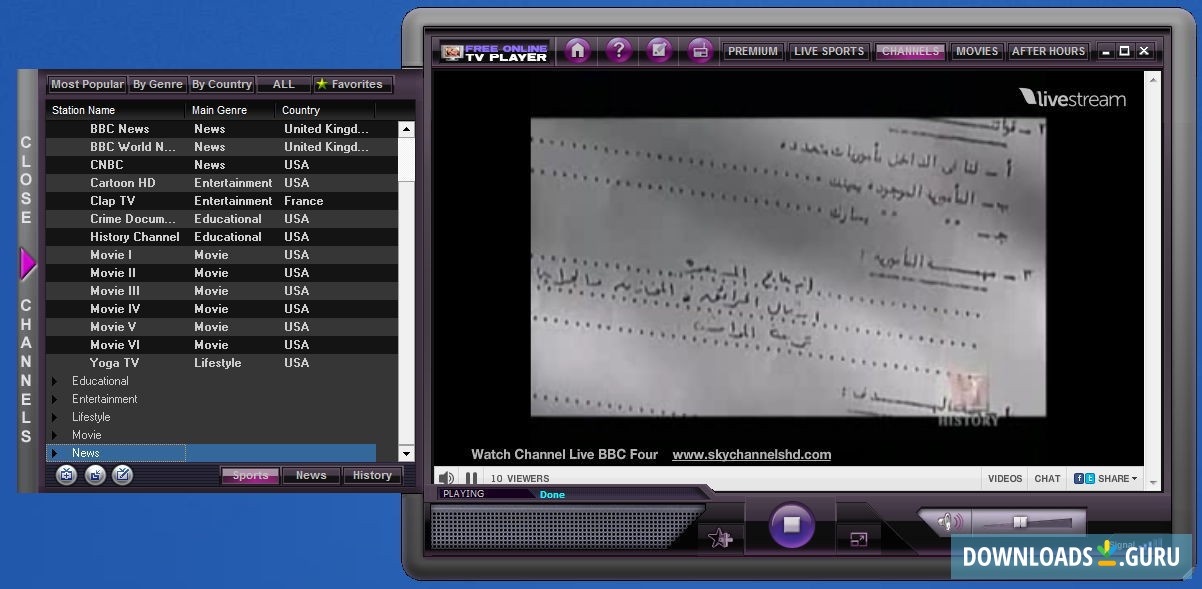Mute audio with the speaker icon below the video

(445, 478)
